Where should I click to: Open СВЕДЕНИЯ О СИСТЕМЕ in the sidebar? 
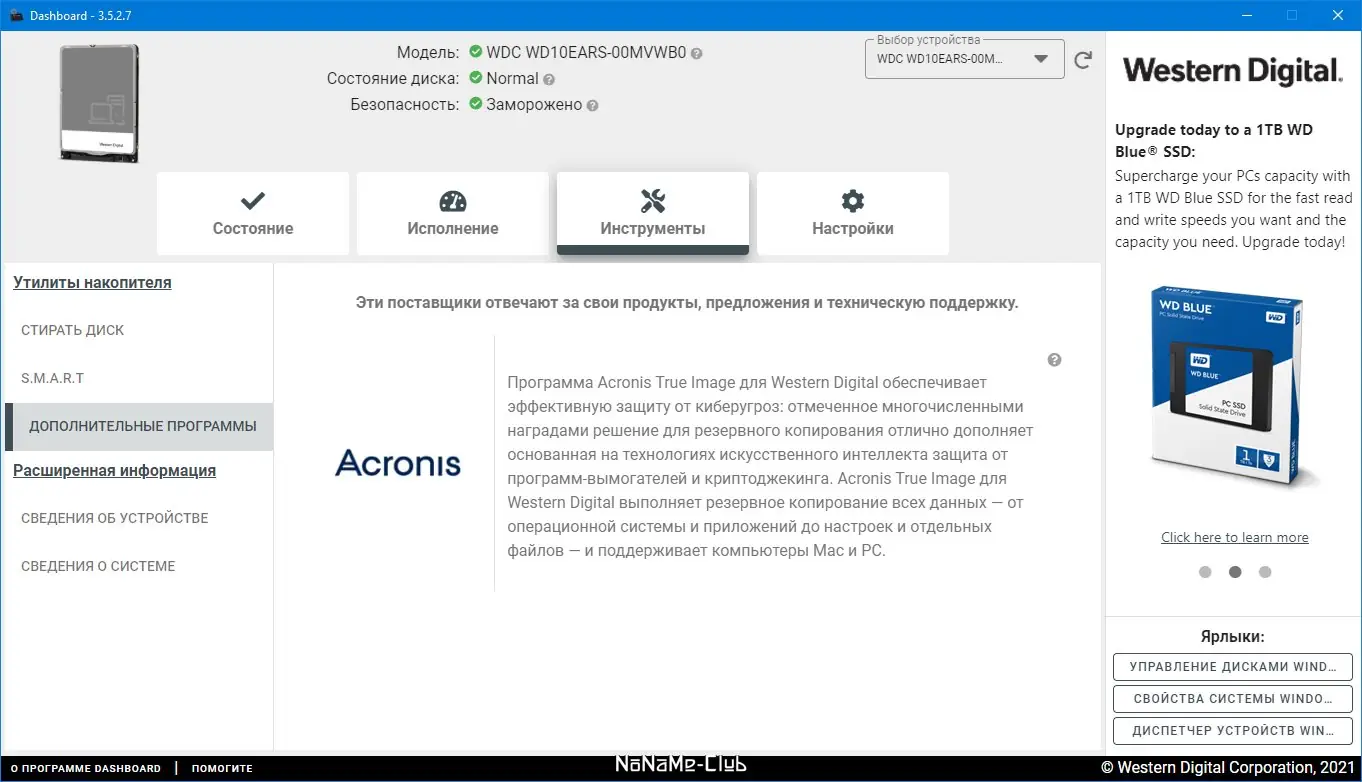139,566
